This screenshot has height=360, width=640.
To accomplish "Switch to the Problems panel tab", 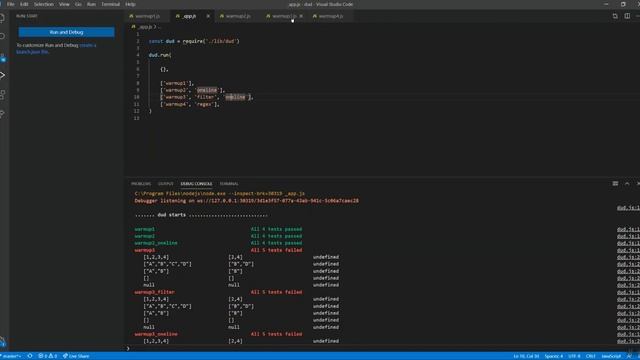I will [141, 184].
